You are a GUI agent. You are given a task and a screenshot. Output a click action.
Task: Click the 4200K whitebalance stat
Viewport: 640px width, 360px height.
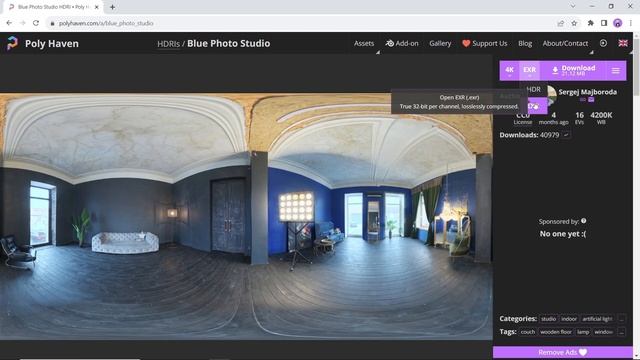click(x=601, y=118)
